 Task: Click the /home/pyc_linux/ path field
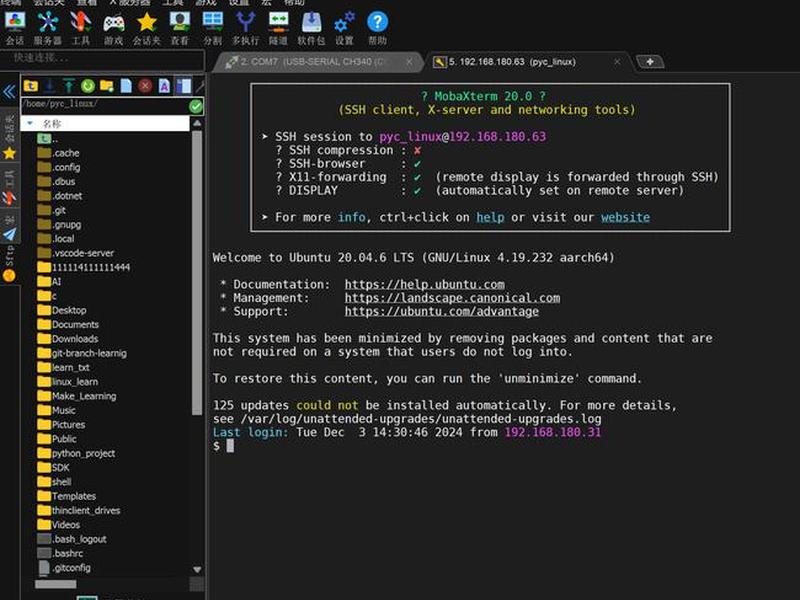[105, 105]
